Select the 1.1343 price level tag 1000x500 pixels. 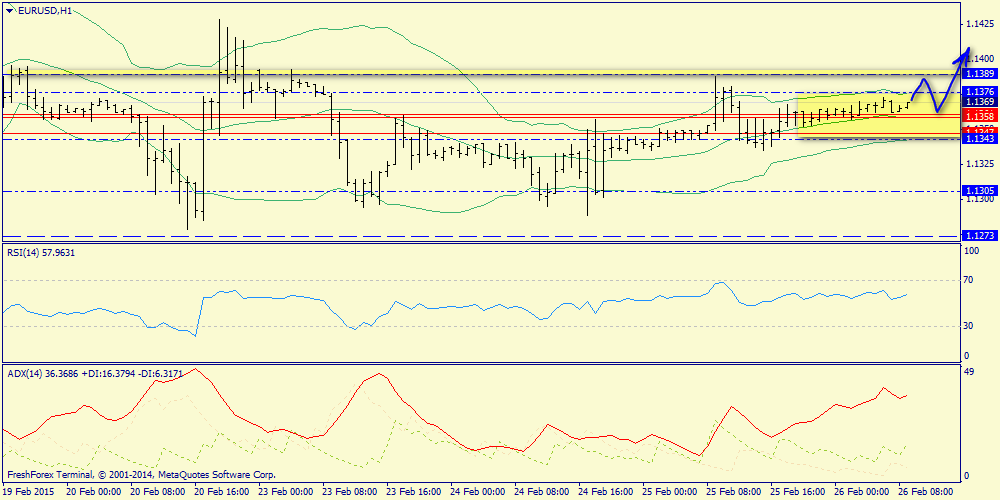(979, 139)
